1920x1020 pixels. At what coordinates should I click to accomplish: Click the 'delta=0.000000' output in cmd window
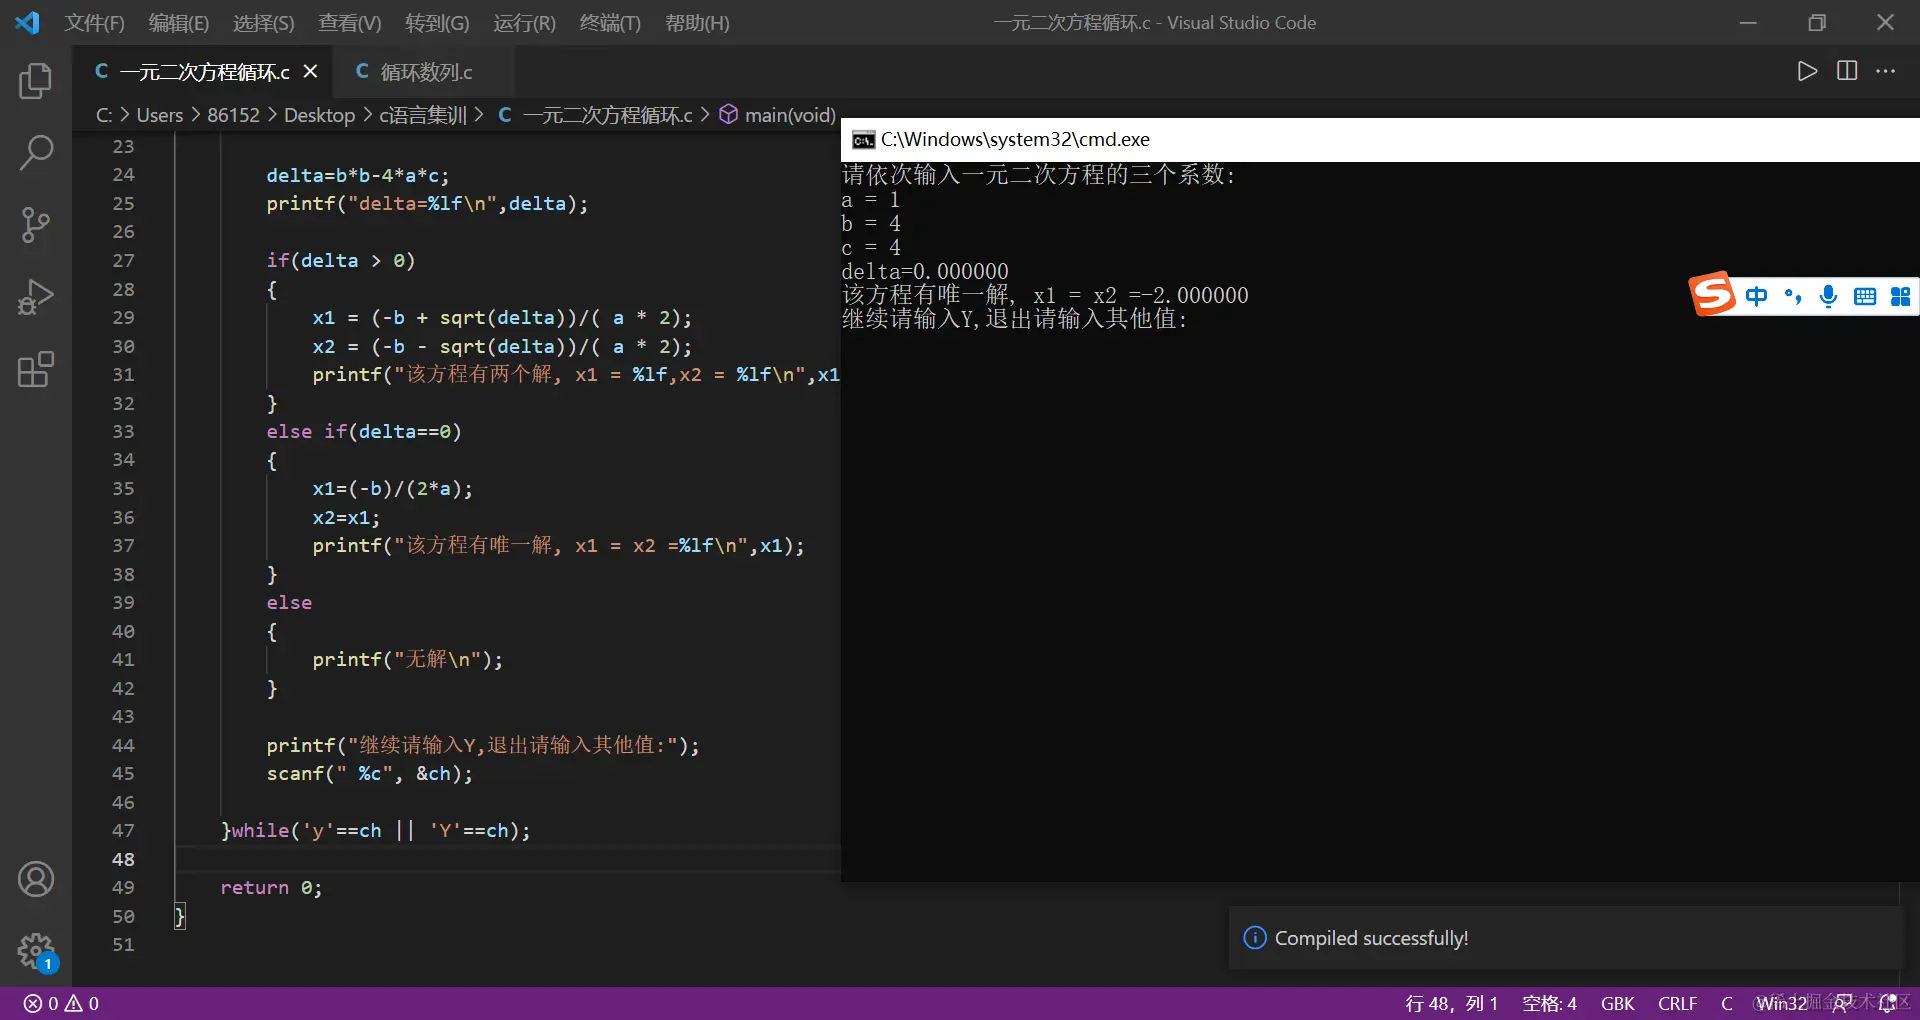[925, 271]
